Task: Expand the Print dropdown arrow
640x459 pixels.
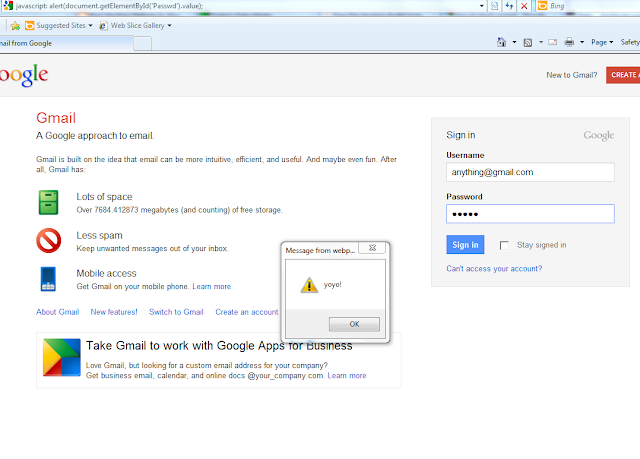Action: pos(582,42)
